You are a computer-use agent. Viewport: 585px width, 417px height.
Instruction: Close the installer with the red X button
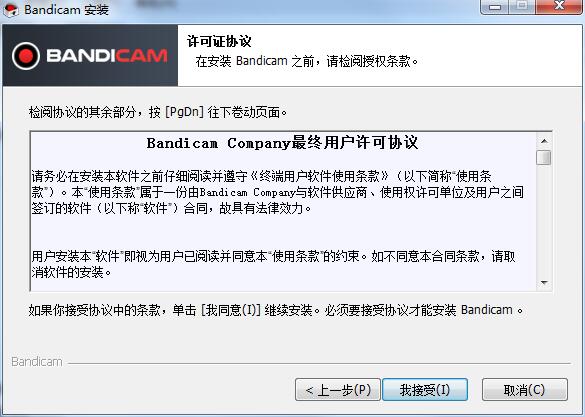(559, 6)
